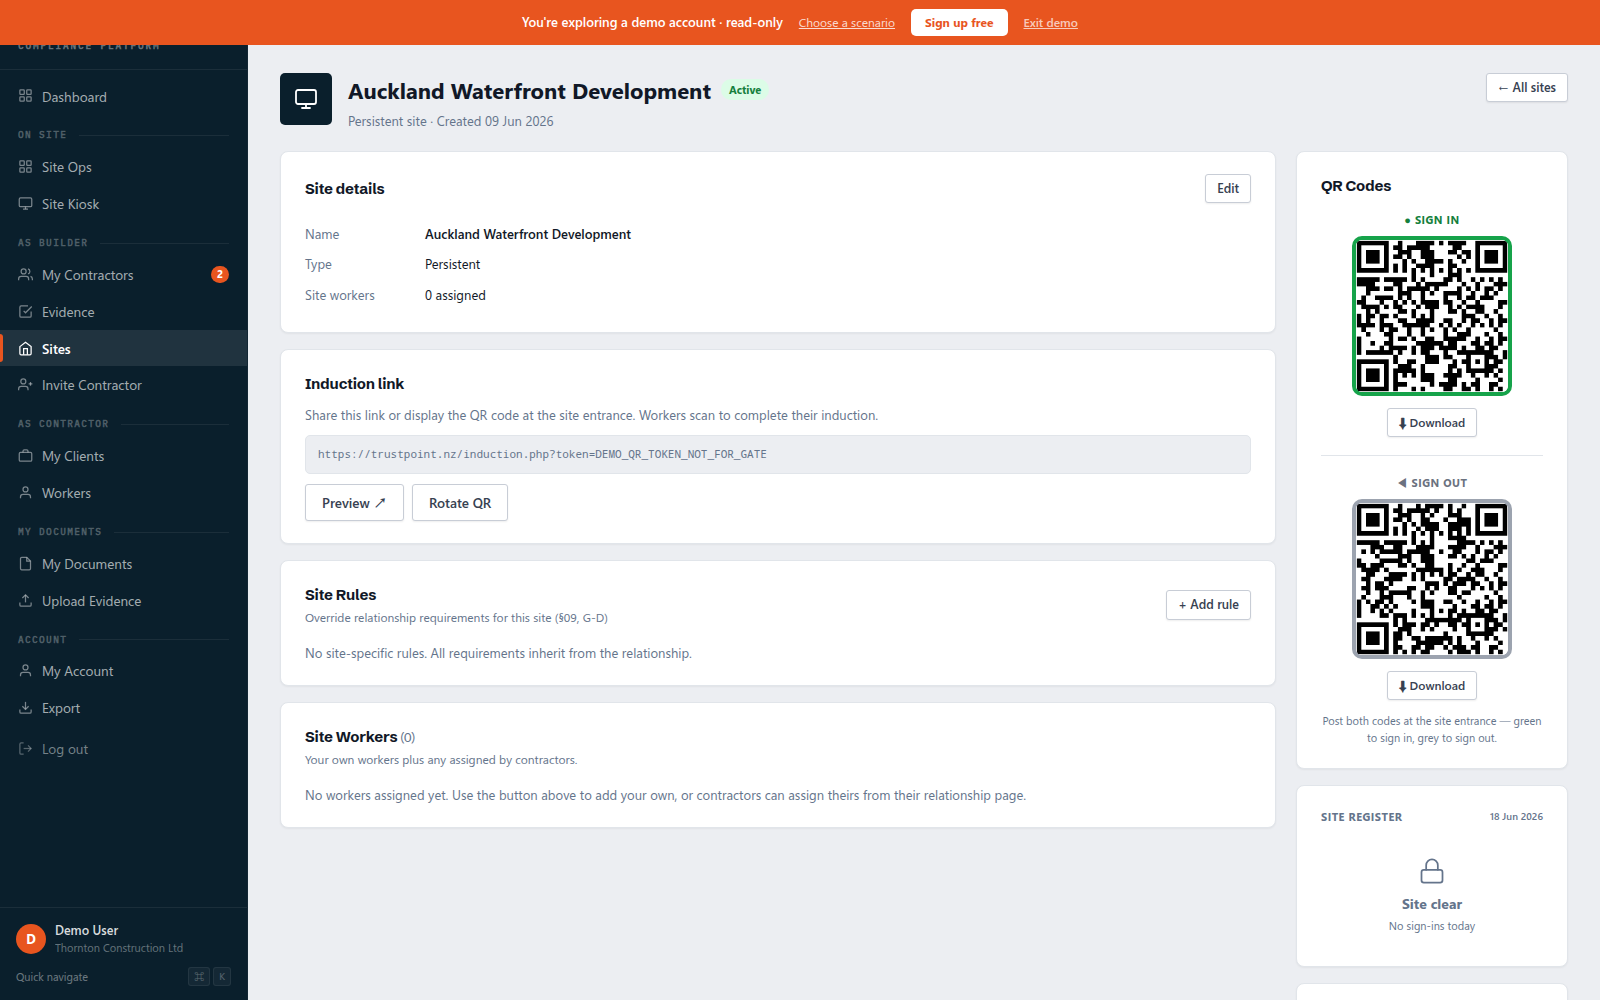The width and height of the screenshot is (1600, 1000).
Task: Click the Site Ops grid icon
Action: [x=26, y=166]
